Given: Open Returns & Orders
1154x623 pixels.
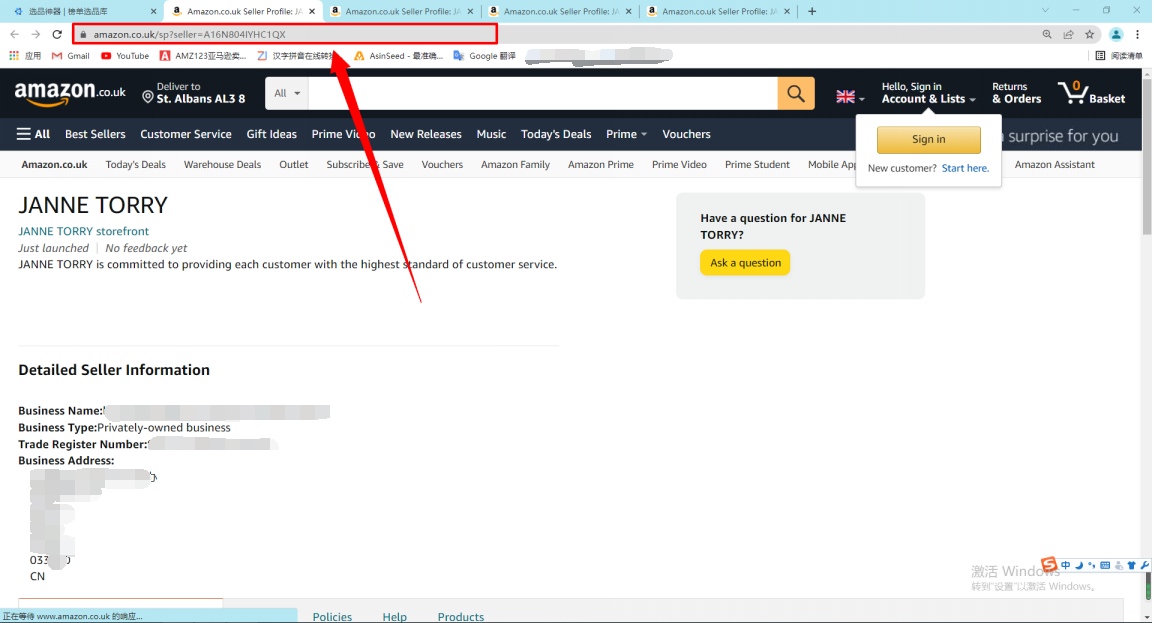Looking at the screenshot, I should [1016, 93].
